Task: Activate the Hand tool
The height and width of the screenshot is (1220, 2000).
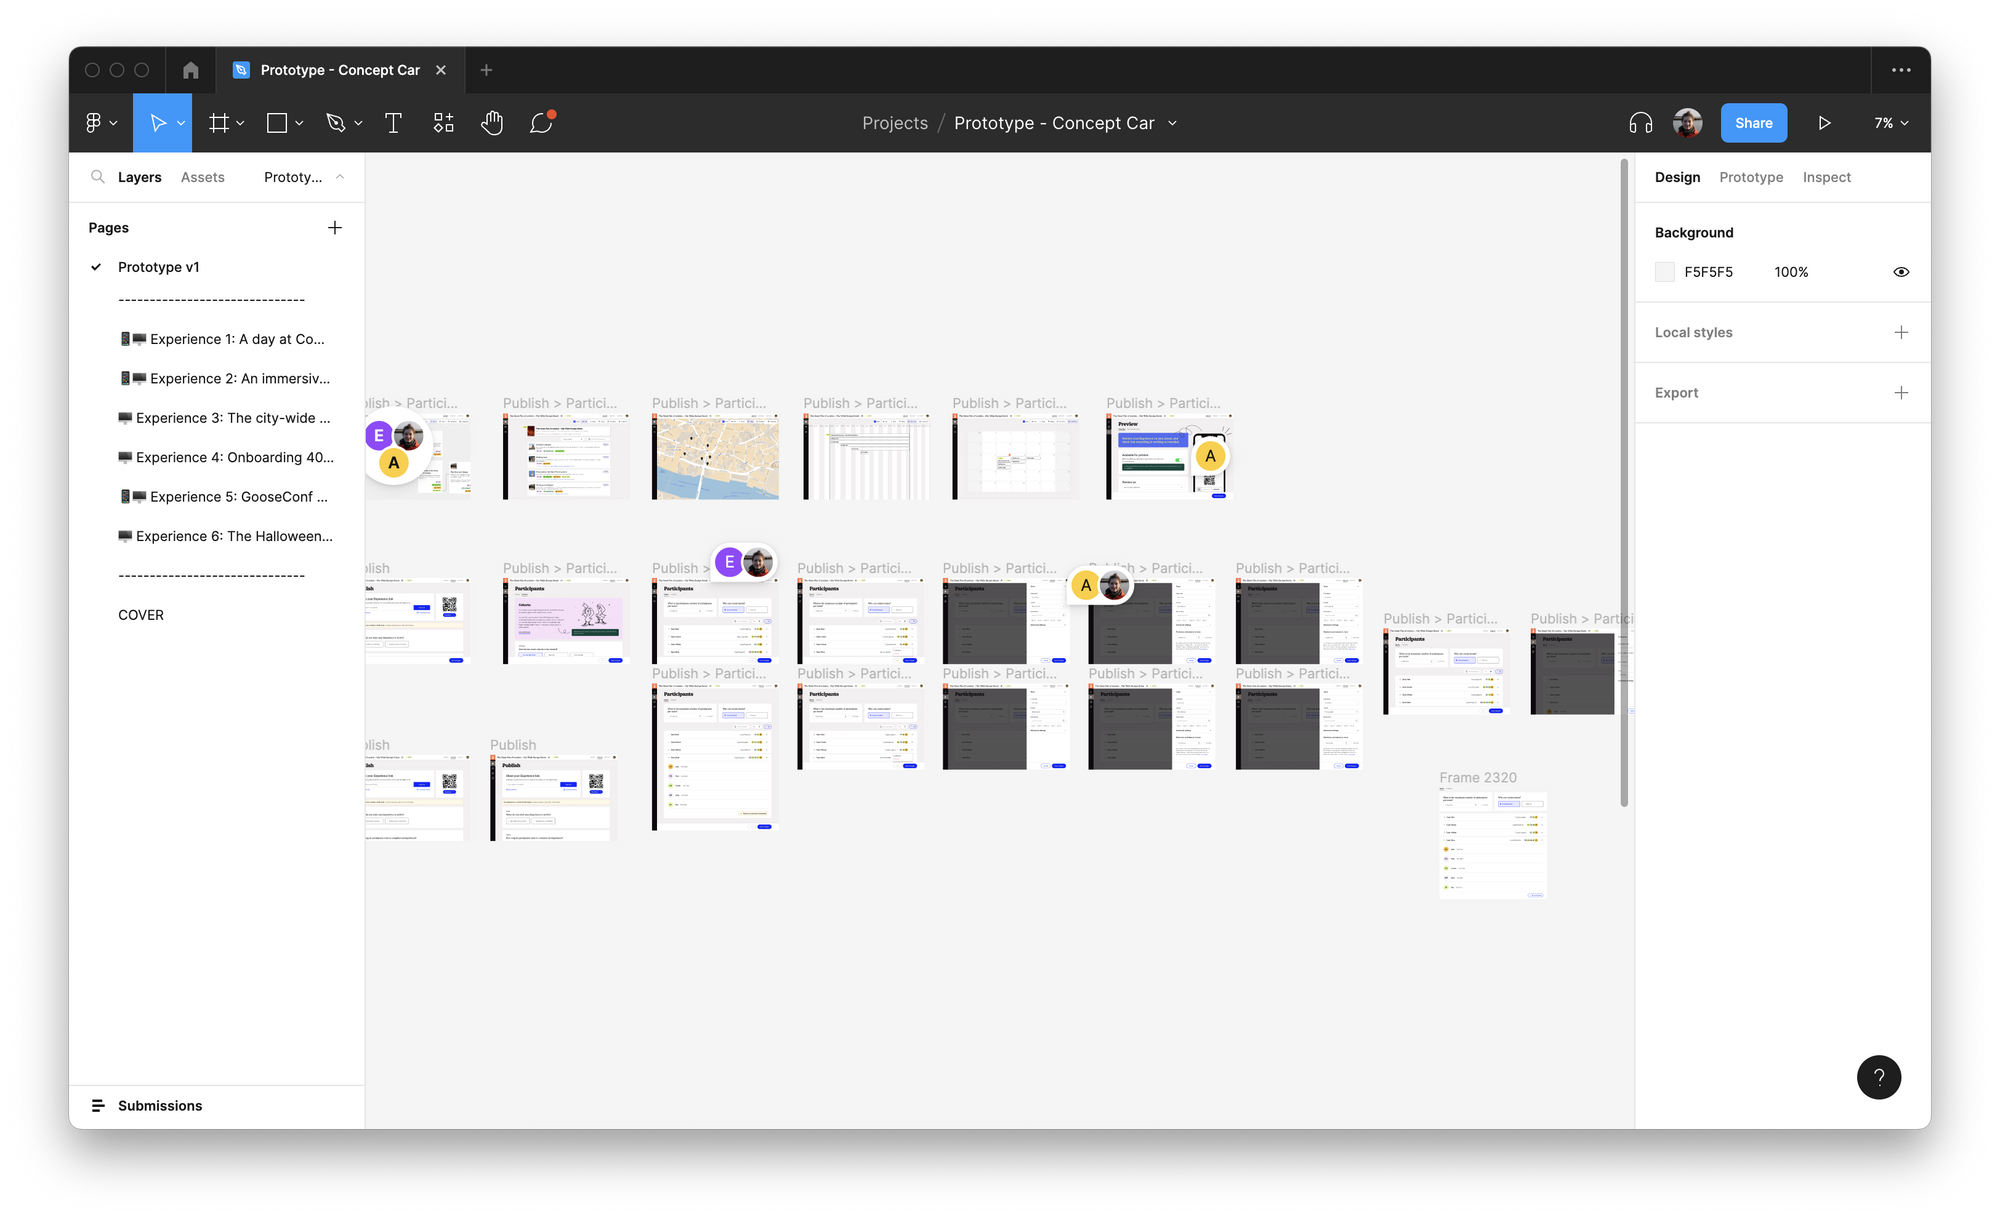Action: coord(492,122)
